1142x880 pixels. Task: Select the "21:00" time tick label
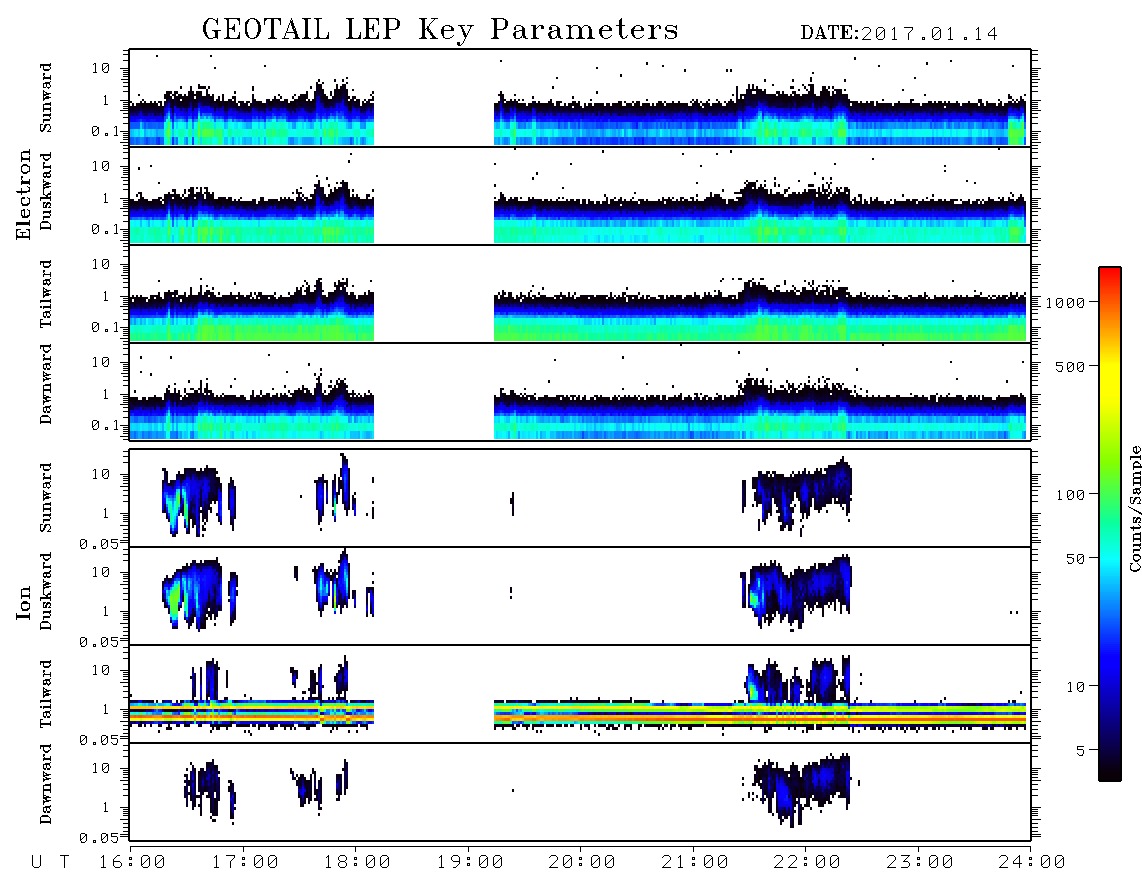click(x=695, y=862)
